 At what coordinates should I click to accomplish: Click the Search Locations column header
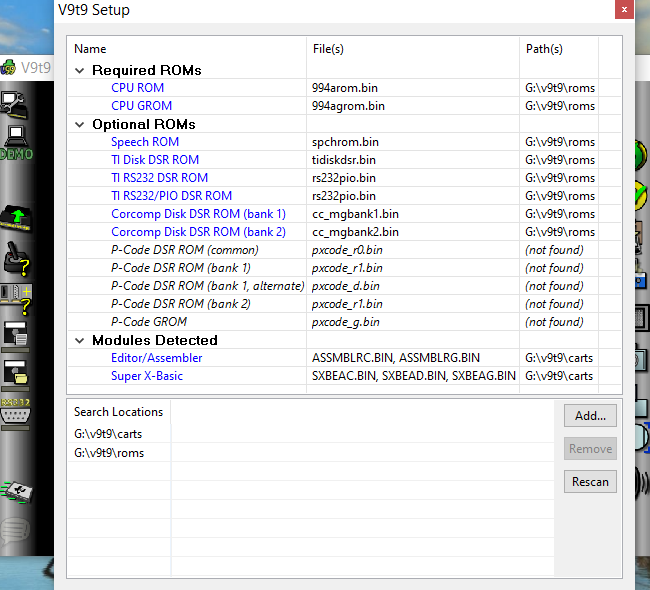click(119, 412)
